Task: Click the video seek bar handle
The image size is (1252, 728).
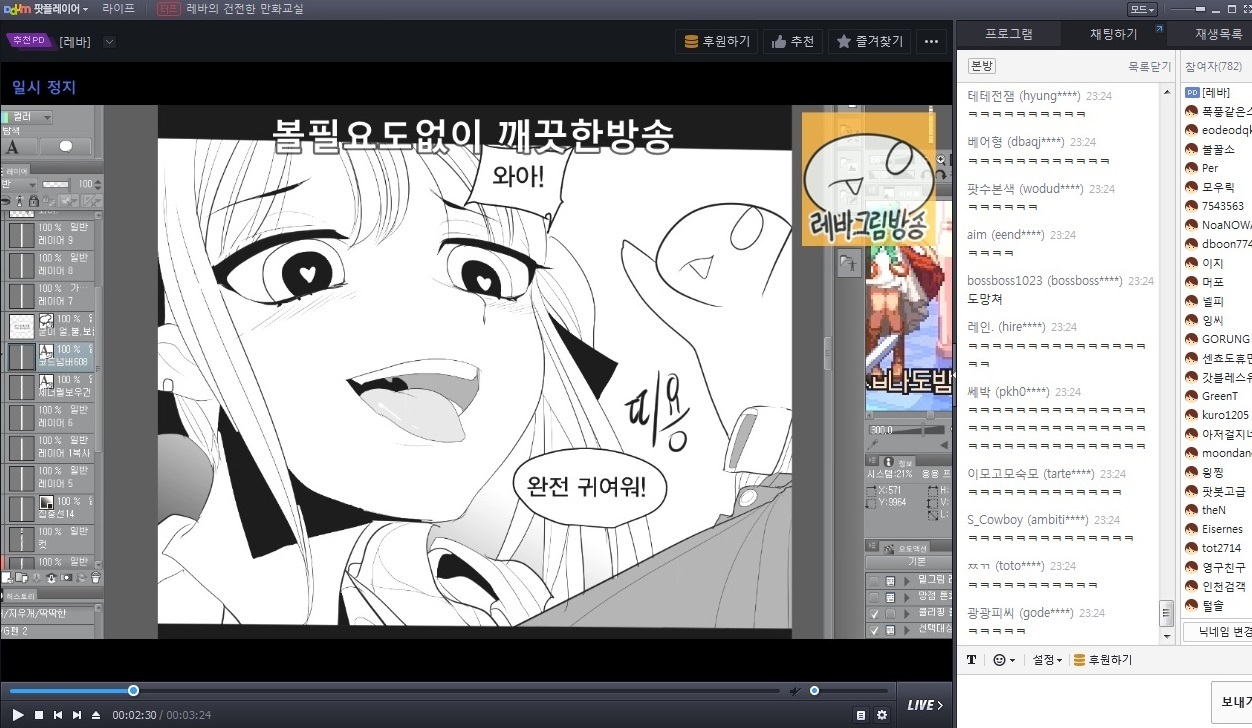Action: tap(133, 691)
